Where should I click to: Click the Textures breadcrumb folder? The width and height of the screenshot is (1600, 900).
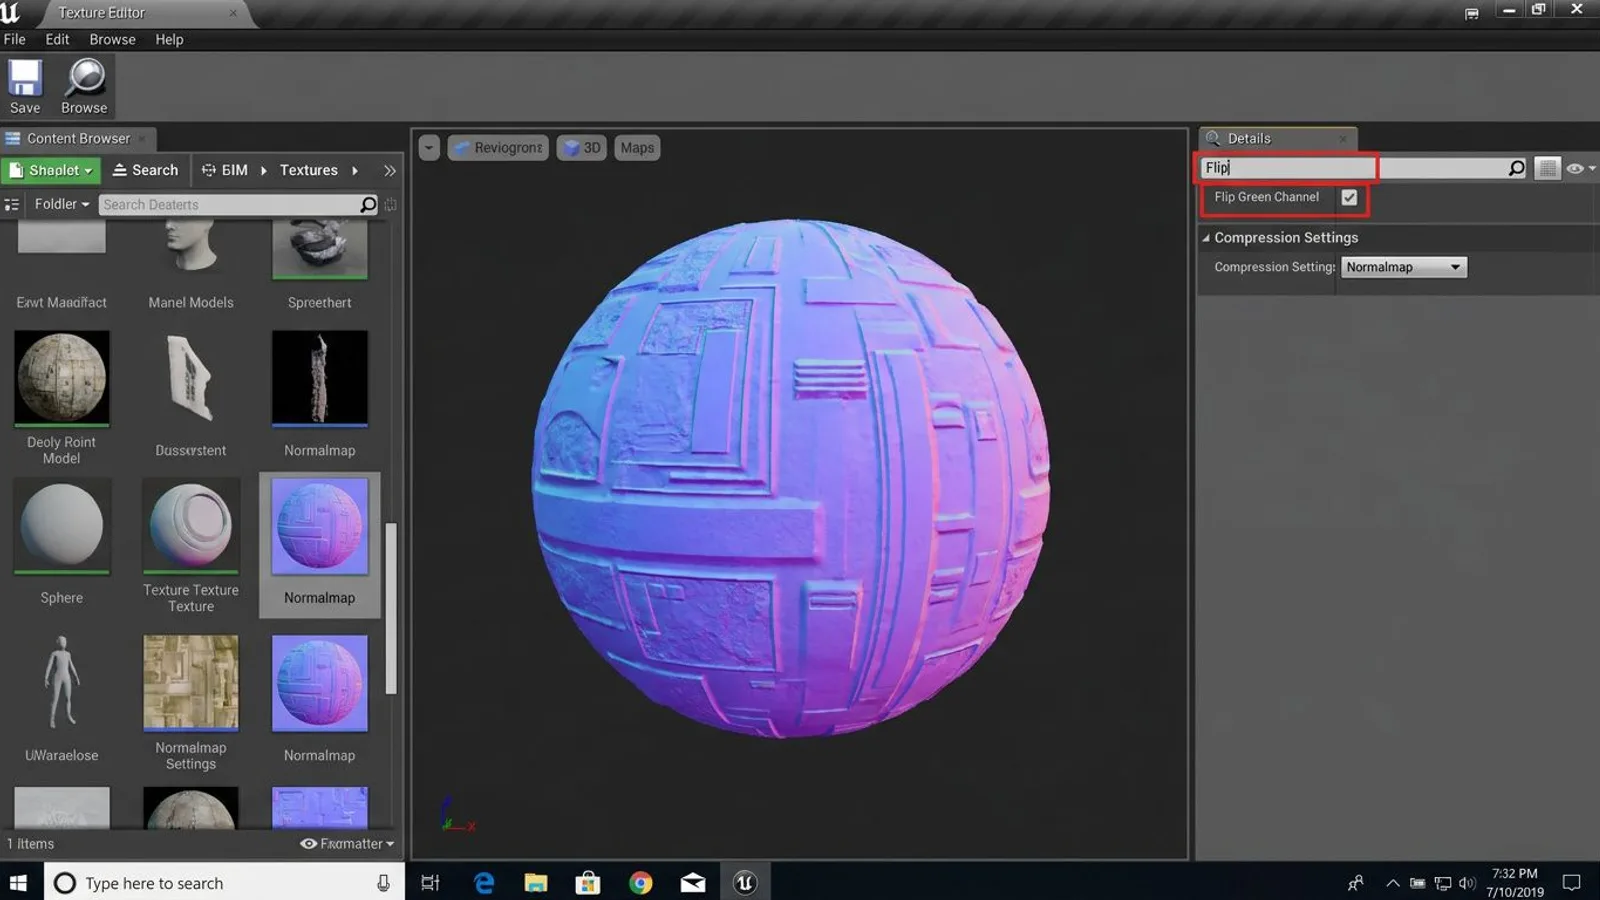coord(309,171)
